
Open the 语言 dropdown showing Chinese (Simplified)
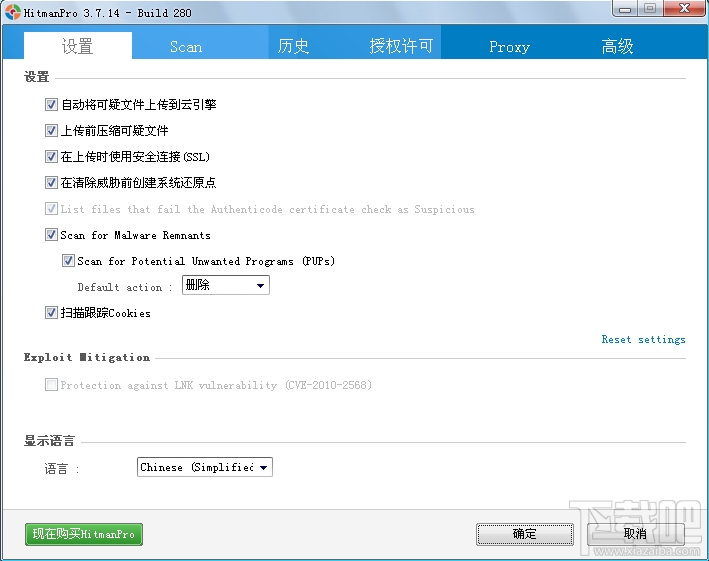204,467
